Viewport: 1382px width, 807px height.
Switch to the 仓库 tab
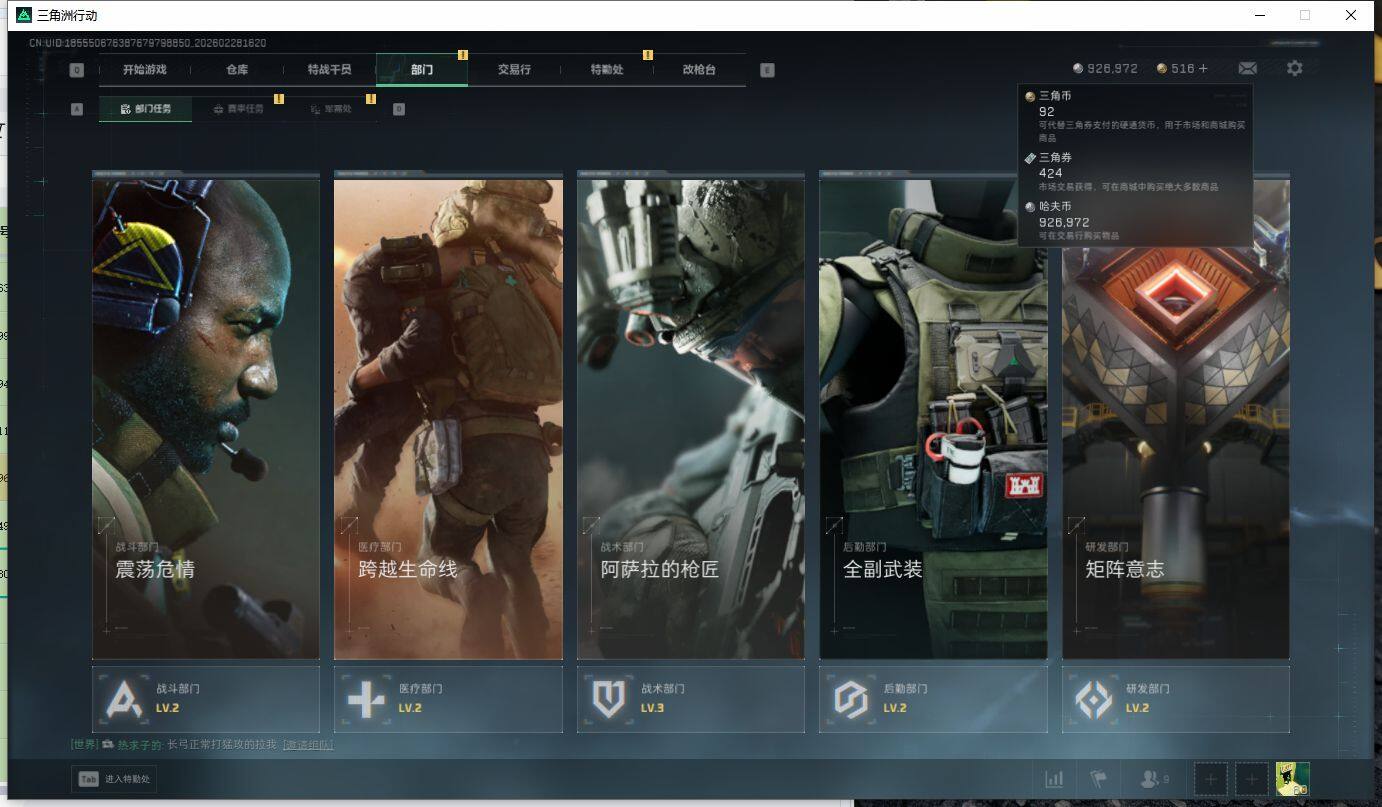(x=237, y=70)
